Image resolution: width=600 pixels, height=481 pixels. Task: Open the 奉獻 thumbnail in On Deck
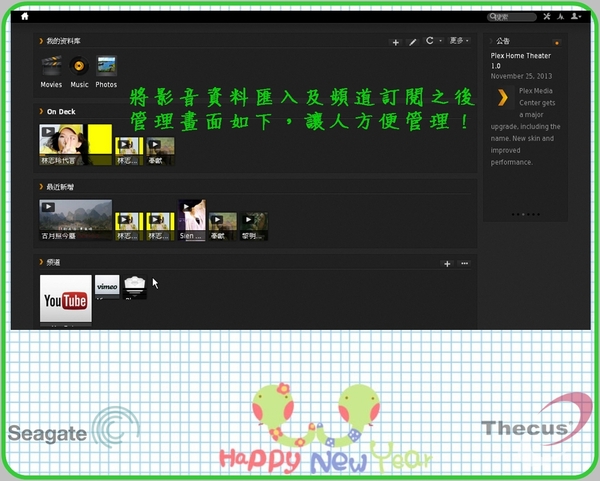pyautogui.click(x=160, y=151)
